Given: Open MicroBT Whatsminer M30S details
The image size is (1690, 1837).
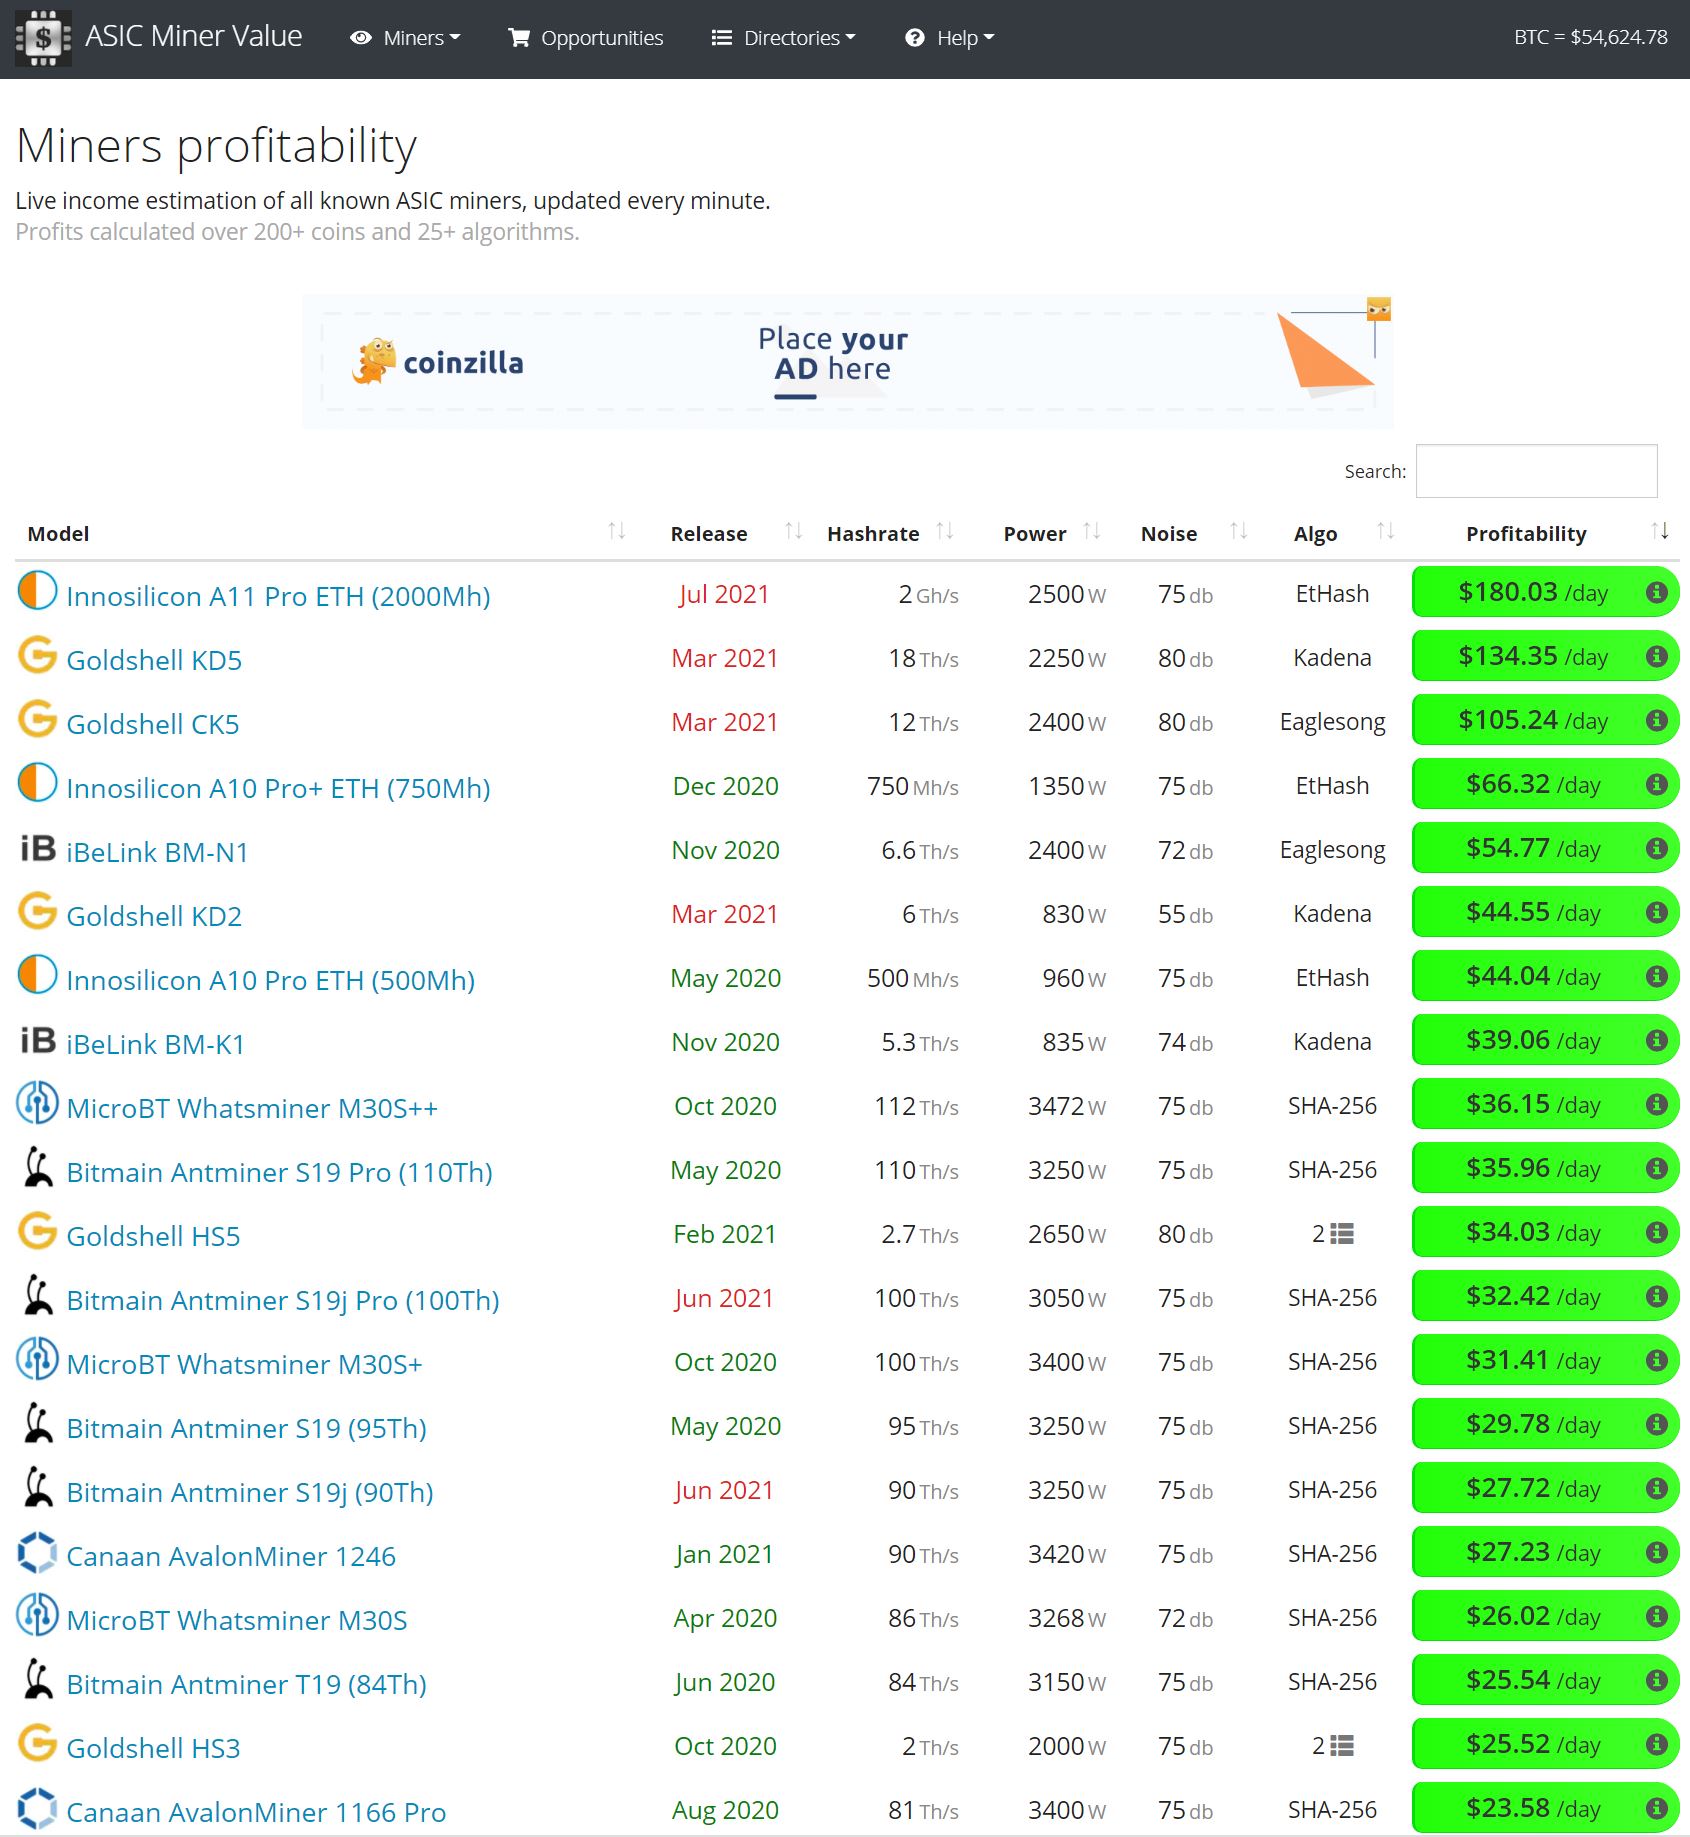Looking at the screenshot, I should 237,1620.
